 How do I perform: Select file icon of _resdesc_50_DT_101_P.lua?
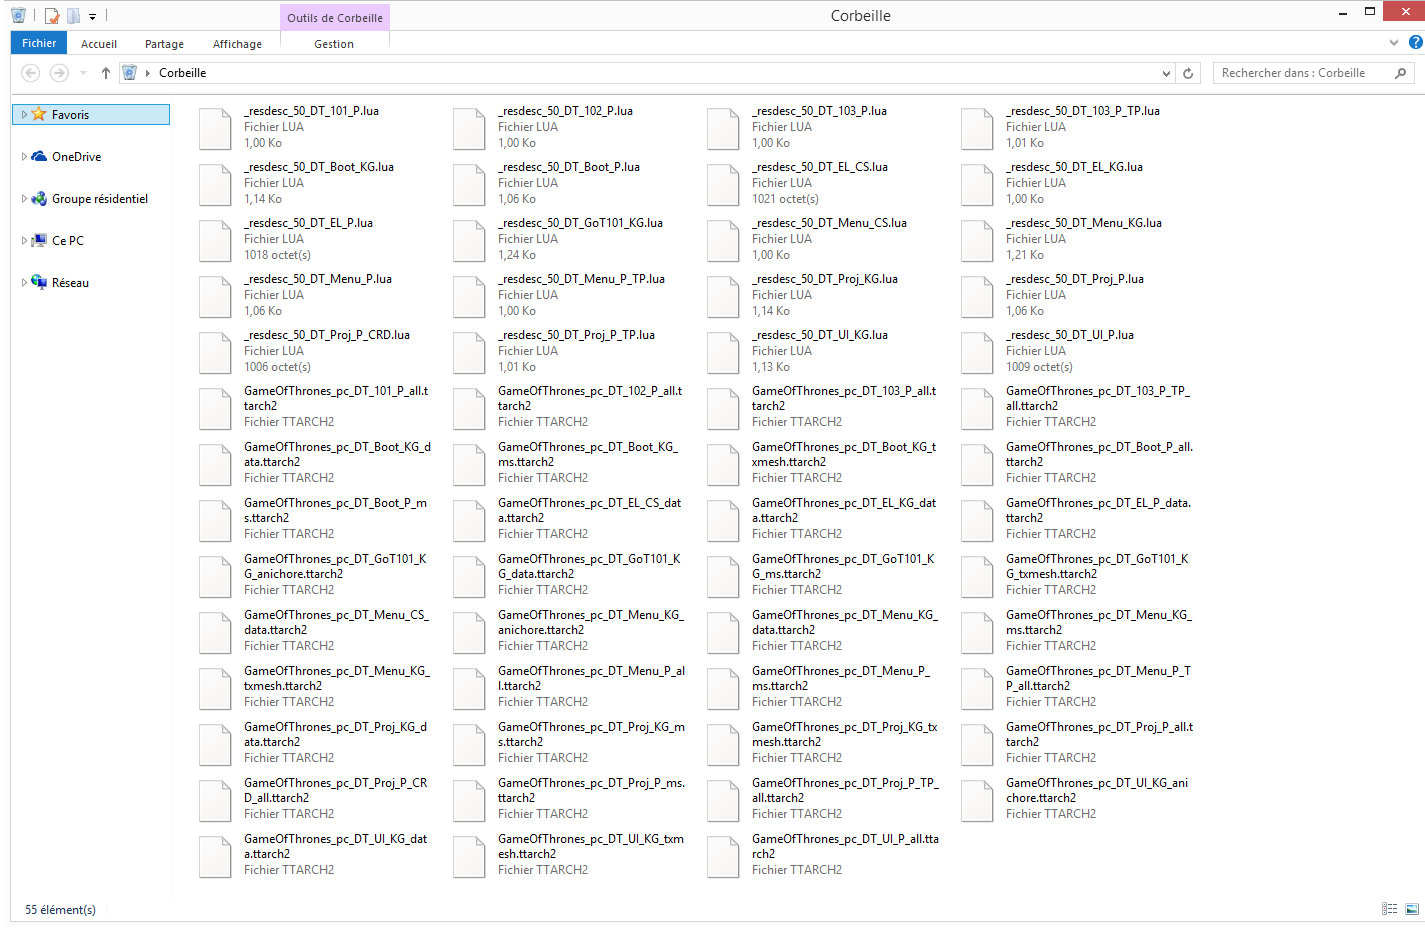coord(215,129)
